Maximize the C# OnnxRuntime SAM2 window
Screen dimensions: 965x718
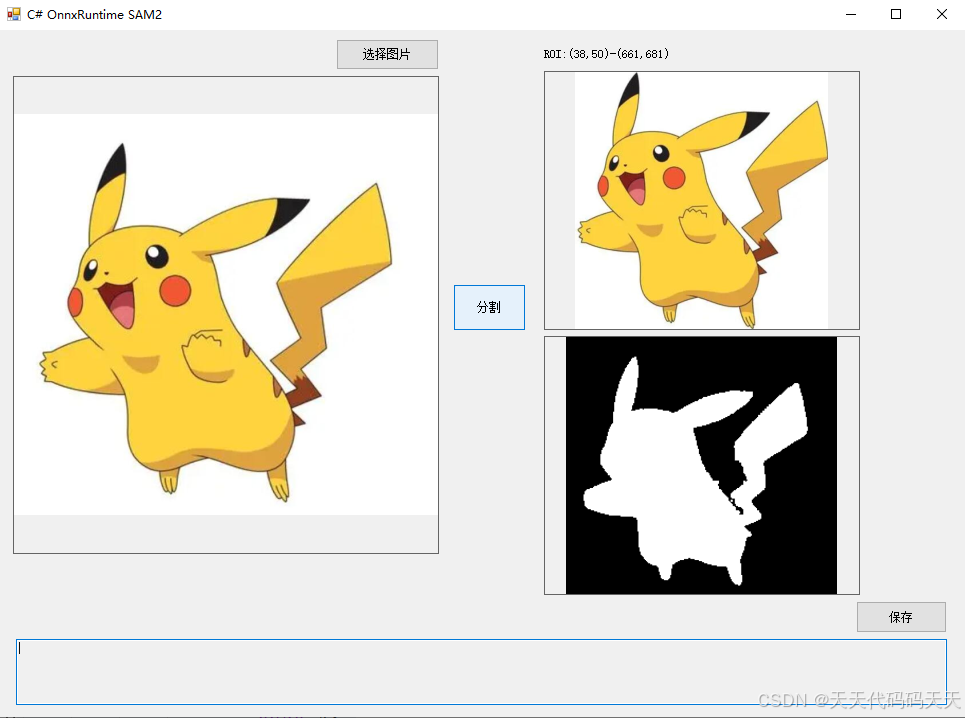pyautogui.click(x=896, y=14)
